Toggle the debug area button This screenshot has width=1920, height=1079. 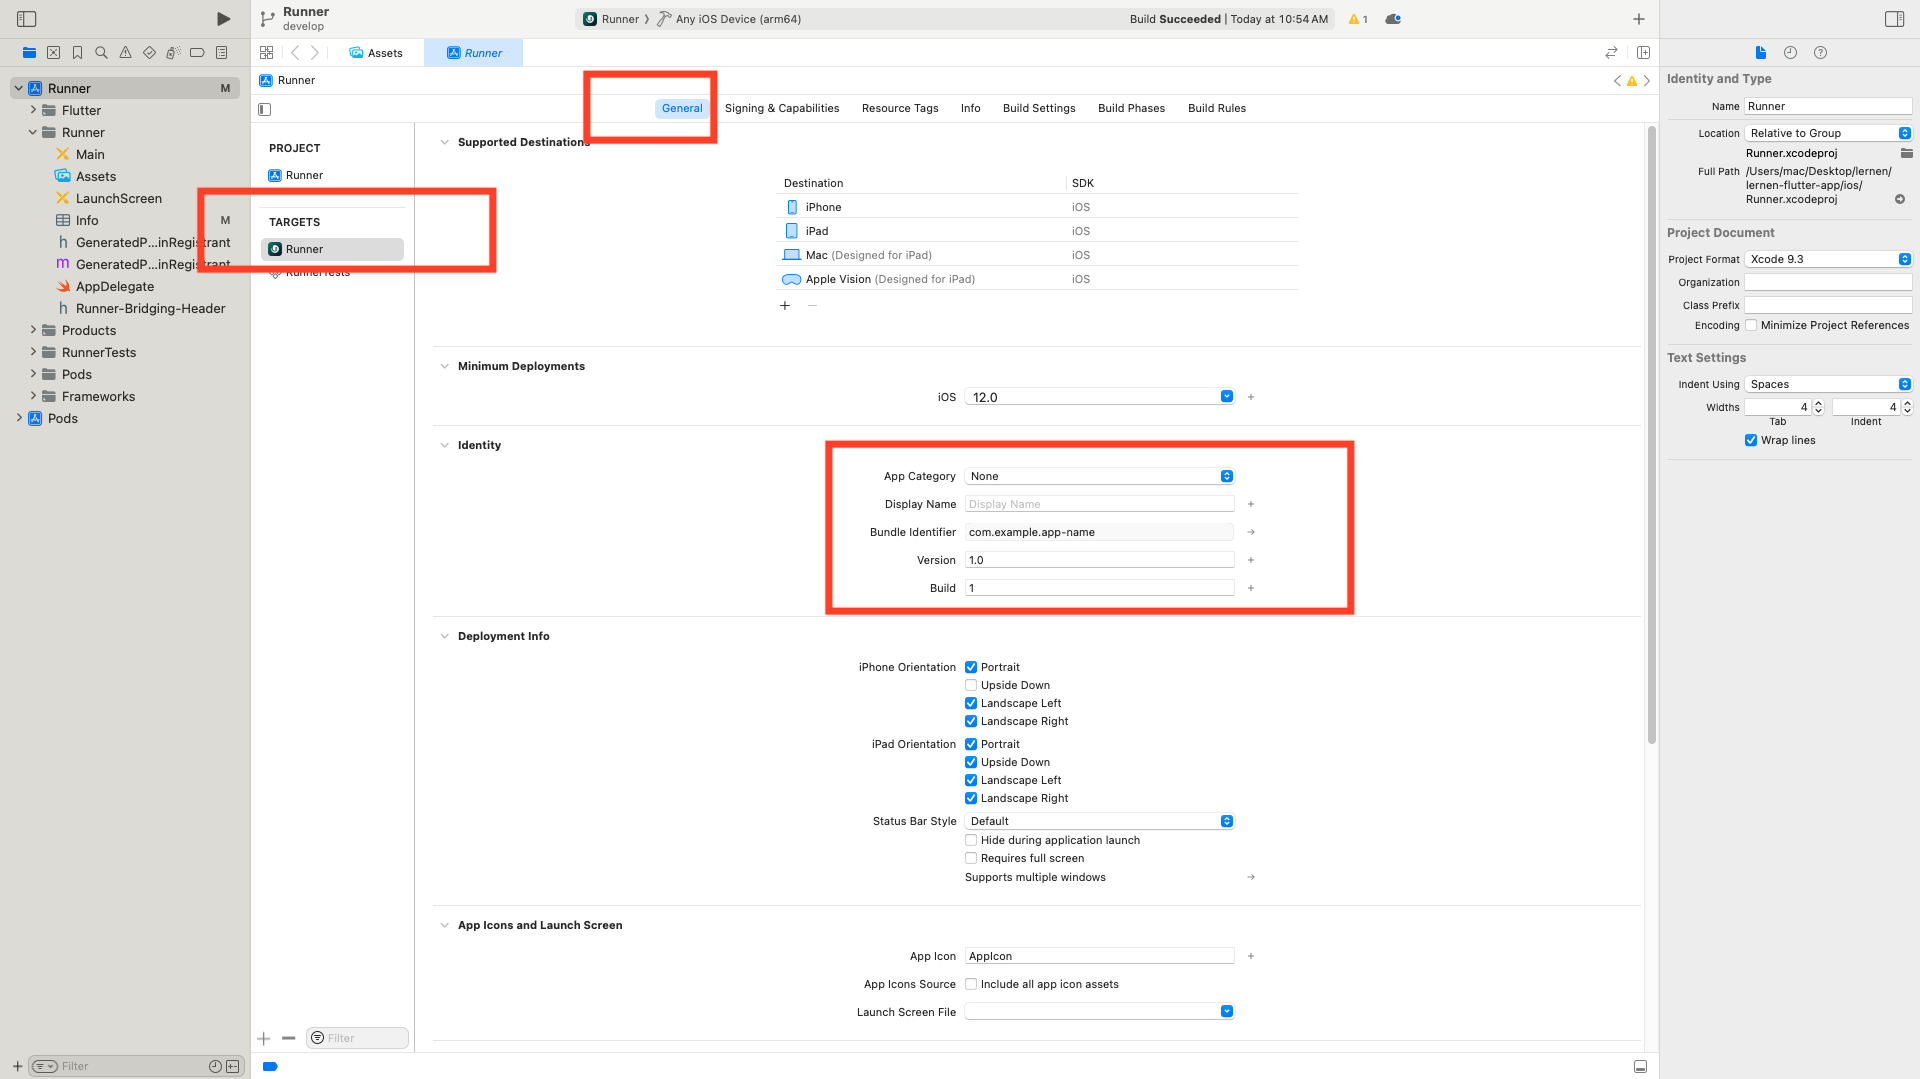[x=1640, y=1066]
